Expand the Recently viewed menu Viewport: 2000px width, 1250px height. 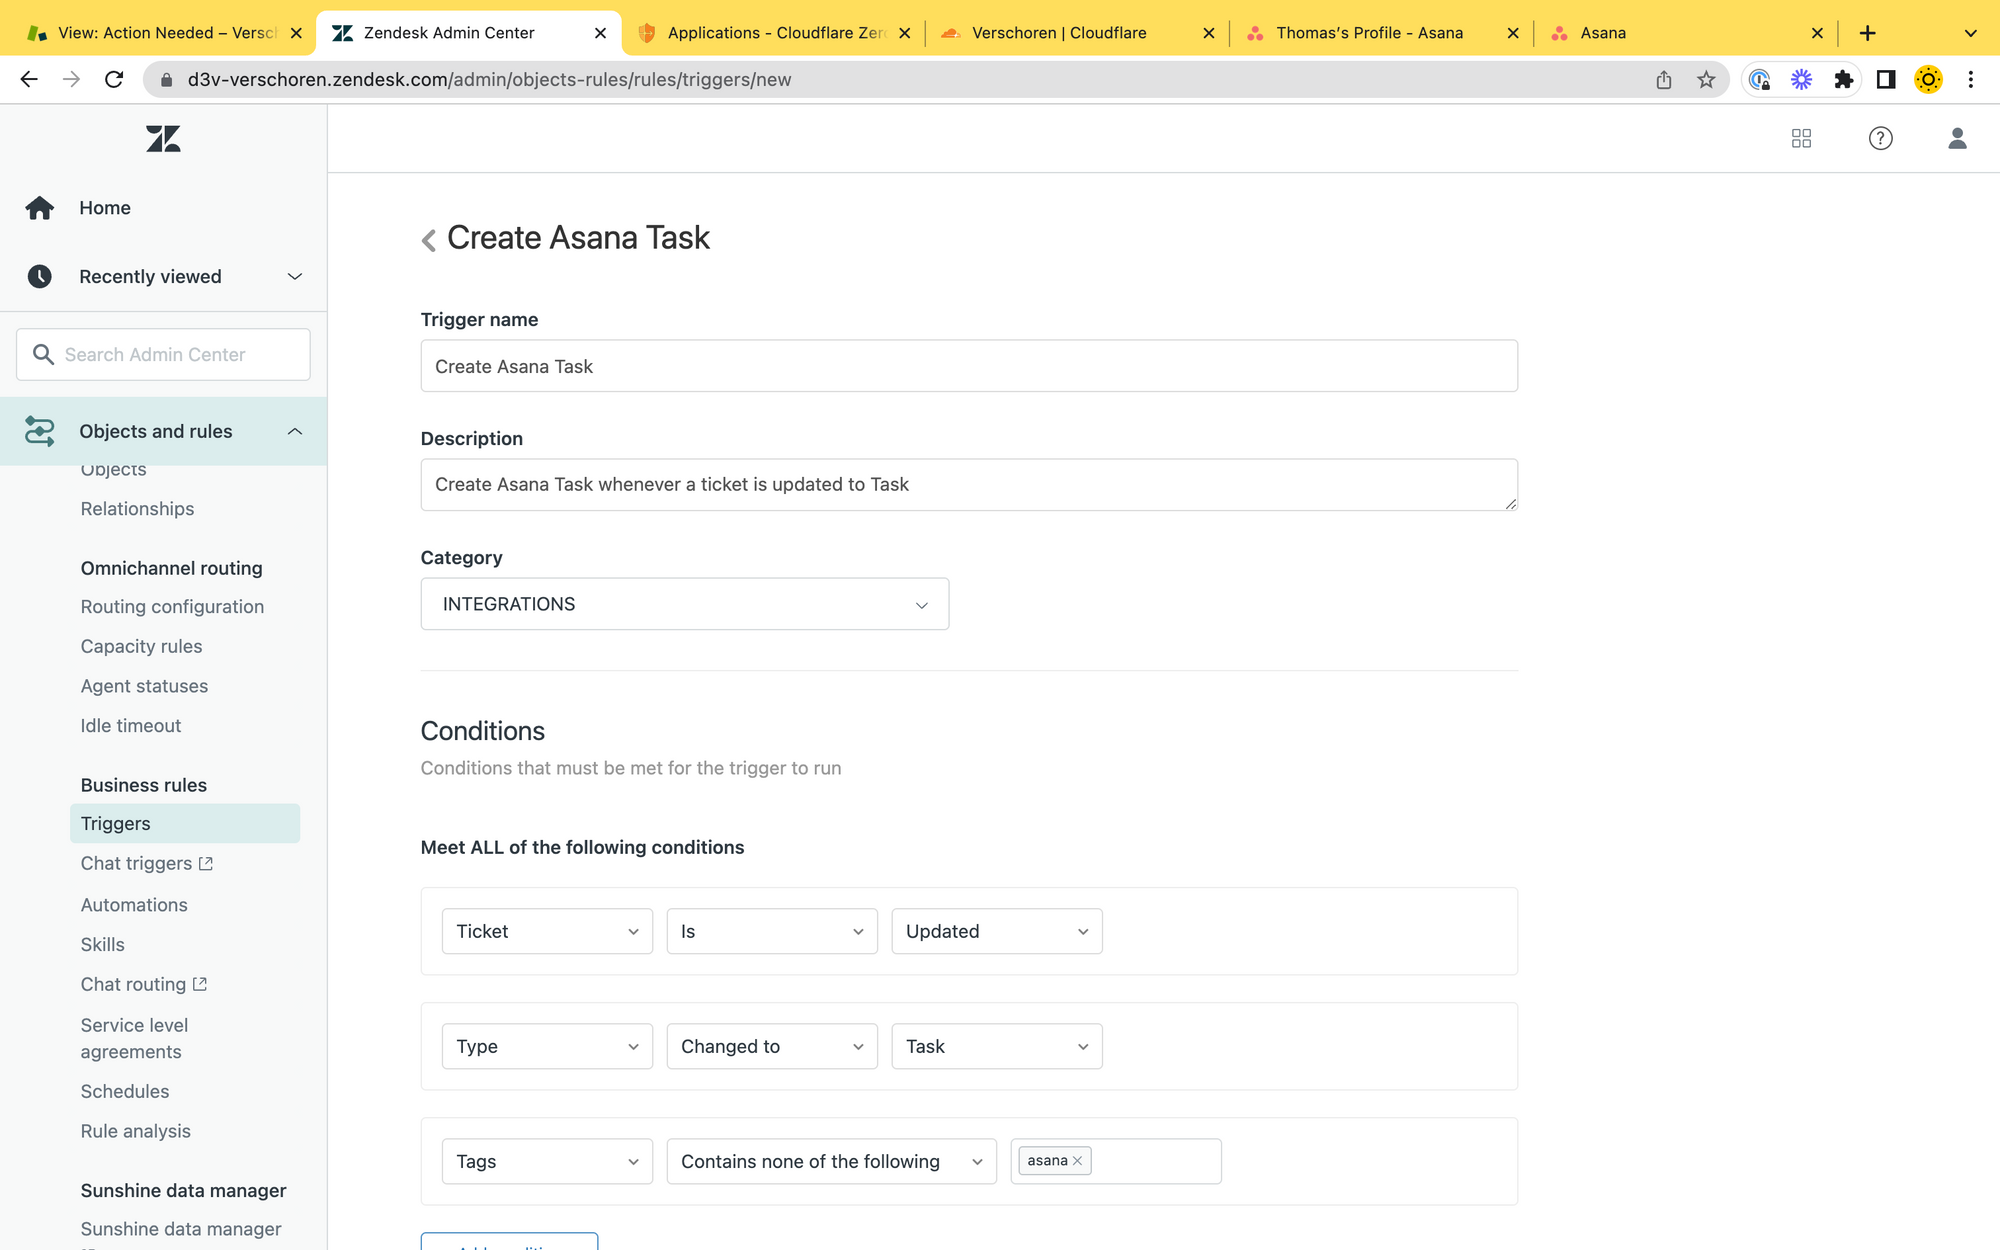[294, 277]
